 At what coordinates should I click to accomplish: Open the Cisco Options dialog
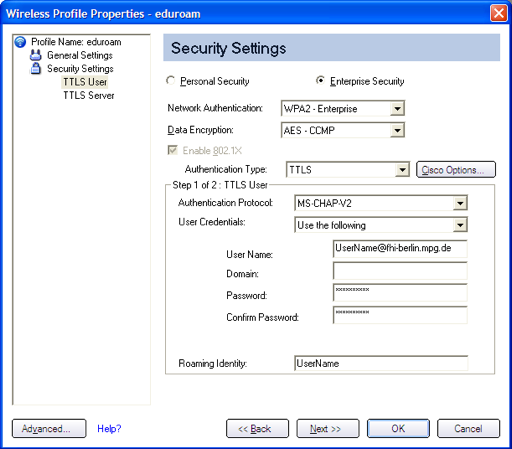coord(456,170)
